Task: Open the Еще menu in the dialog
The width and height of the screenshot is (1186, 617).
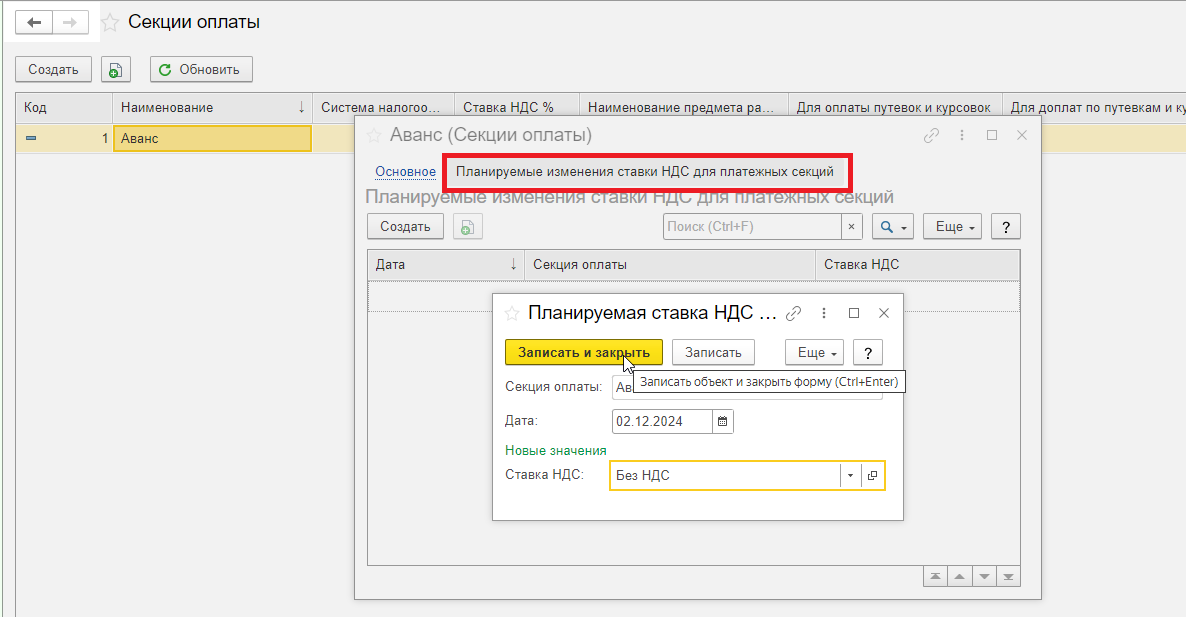Action: [x=815, y=352]
